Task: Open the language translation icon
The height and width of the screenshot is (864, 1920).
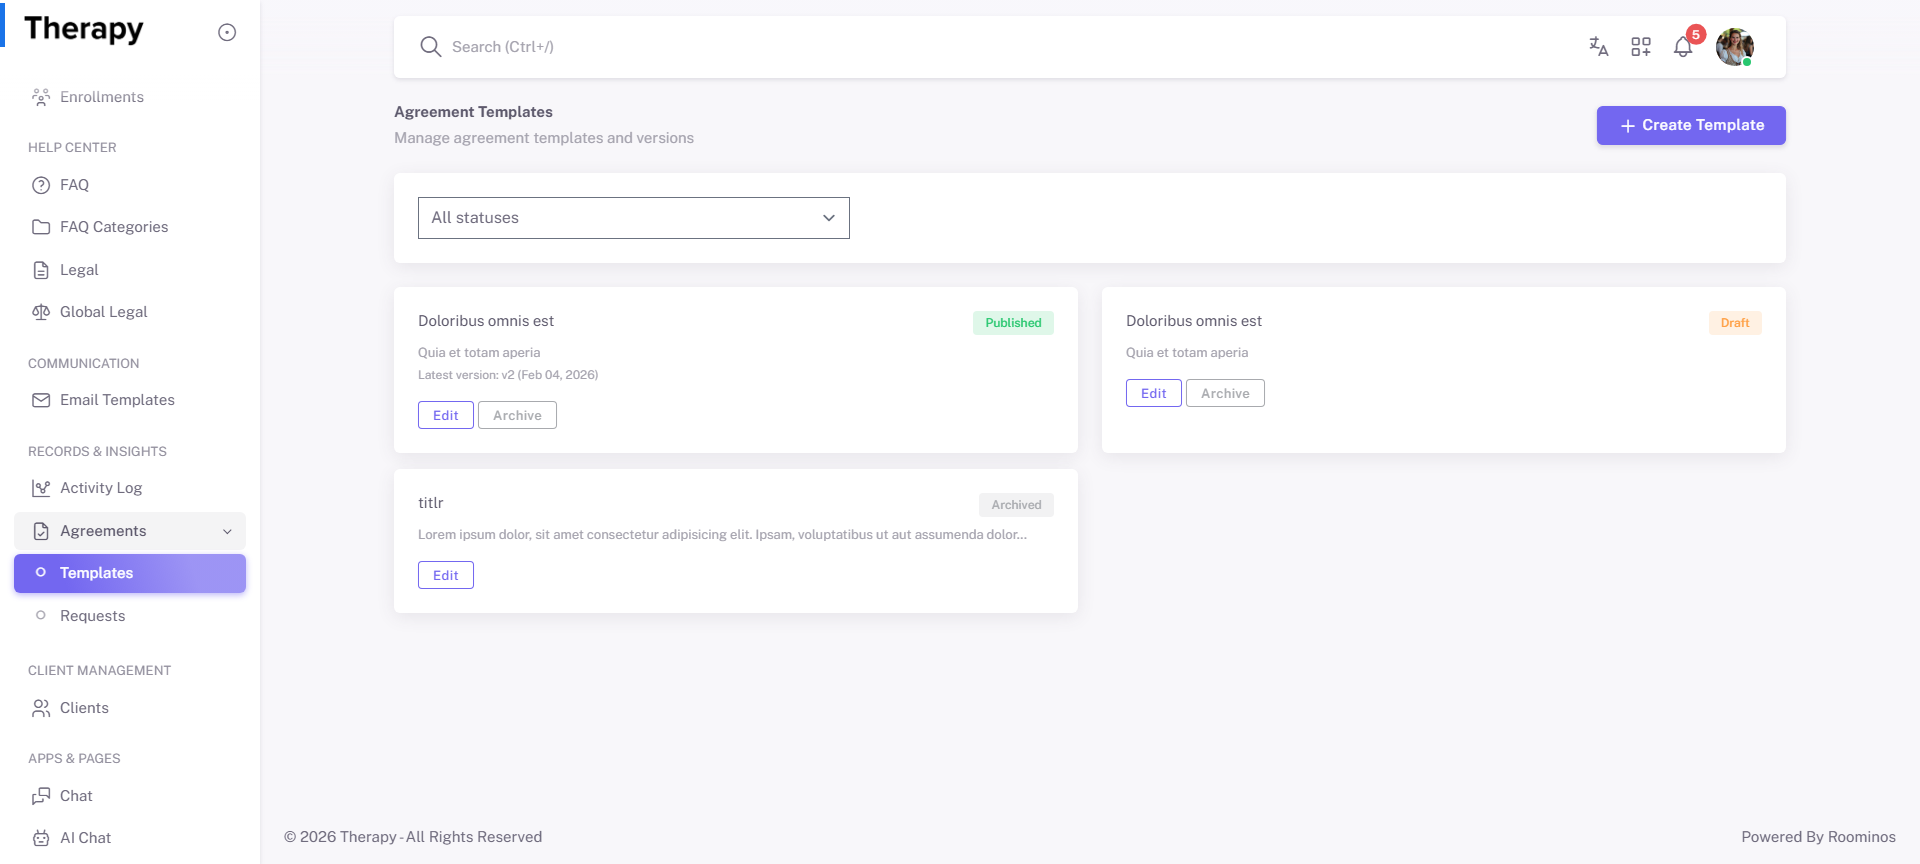Action: [x=1598, y=46]
